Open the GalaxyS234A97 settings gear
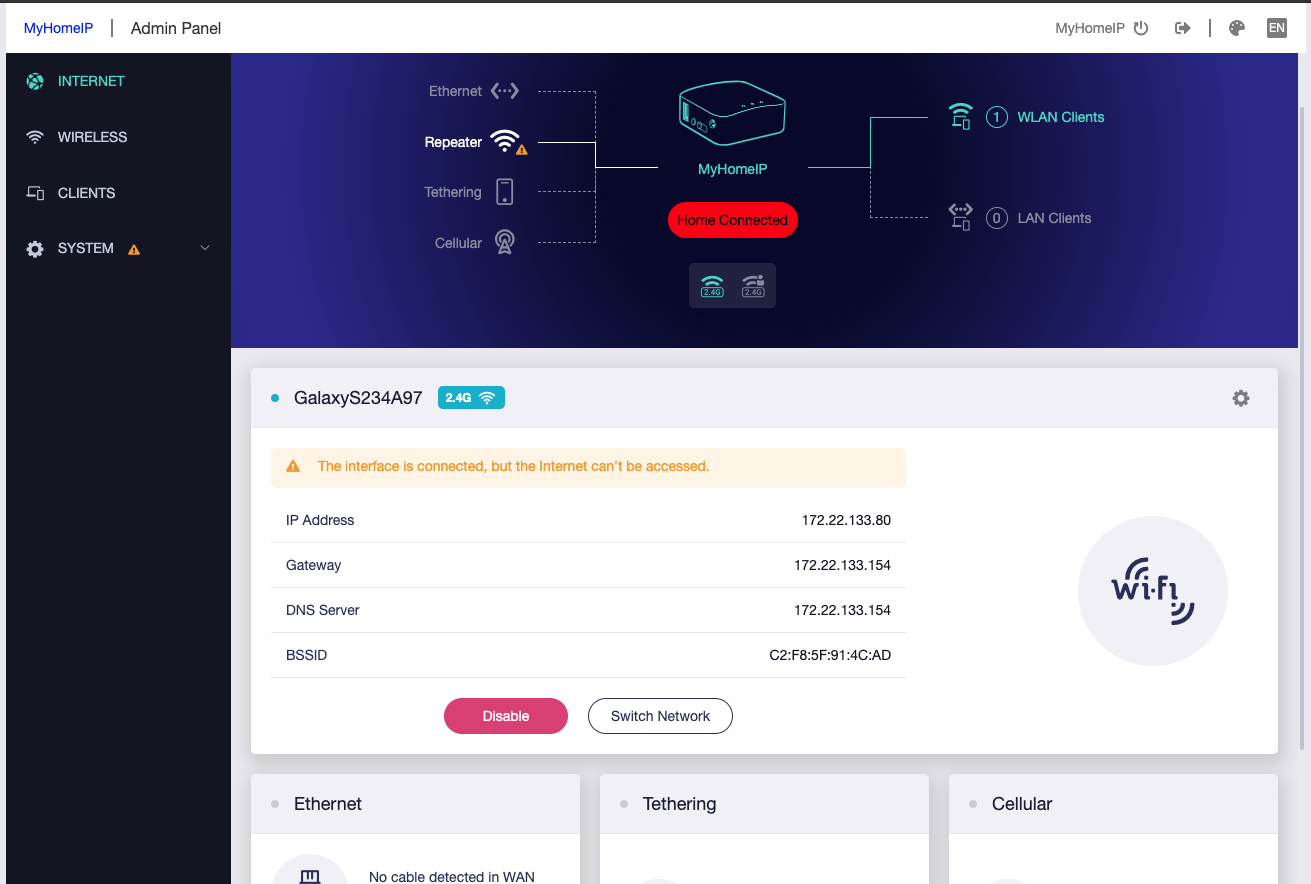 pyautogui.click(x=1241, y=398)
